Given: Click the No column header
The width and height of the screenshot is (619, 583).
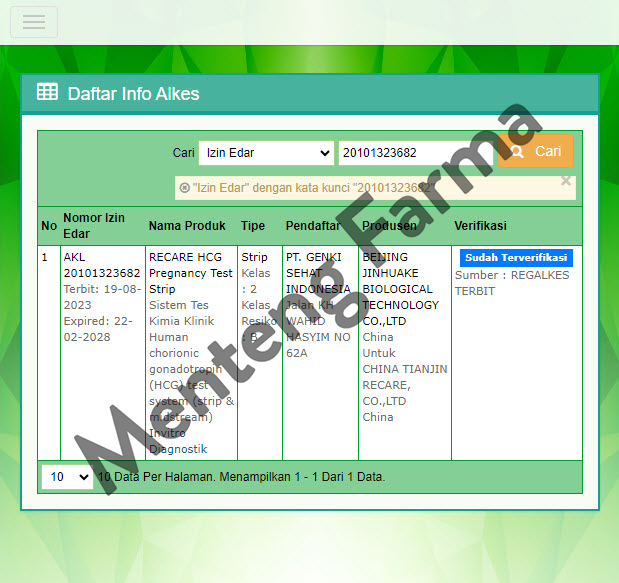Looking at the screenshot, I should (49, 226).
